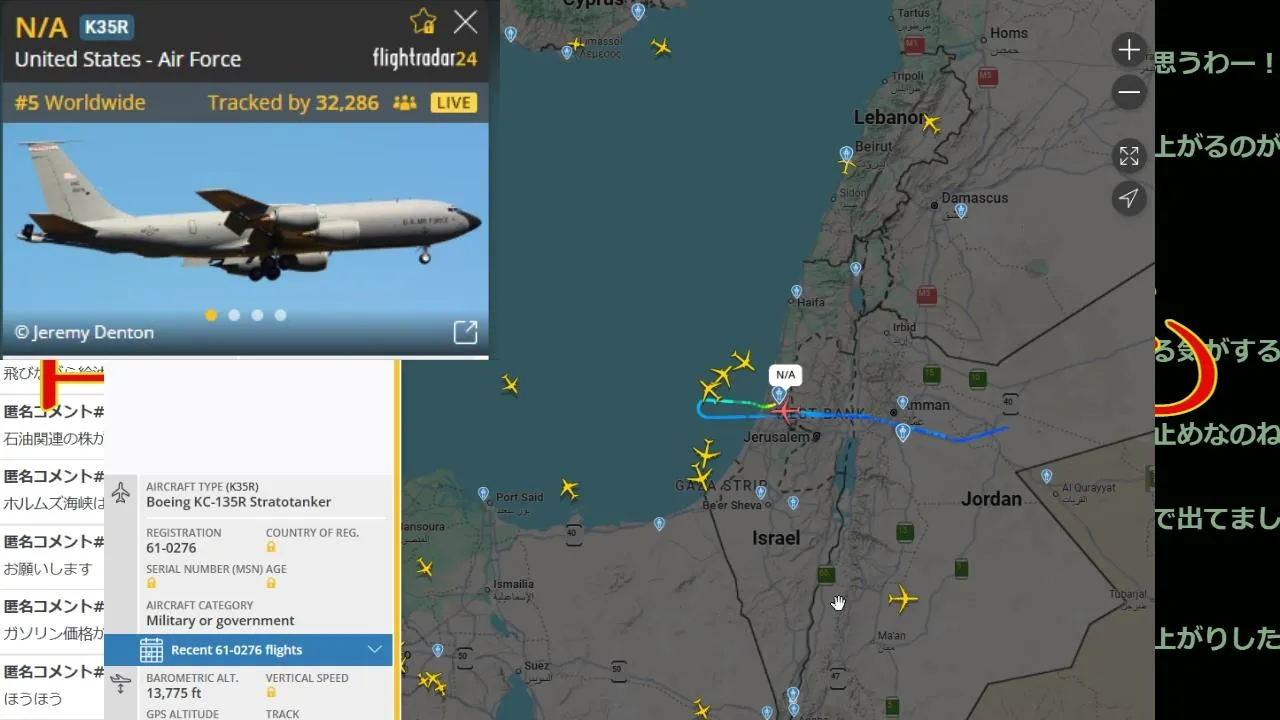Select the Damascus airport pin marker

click(961, 211)
